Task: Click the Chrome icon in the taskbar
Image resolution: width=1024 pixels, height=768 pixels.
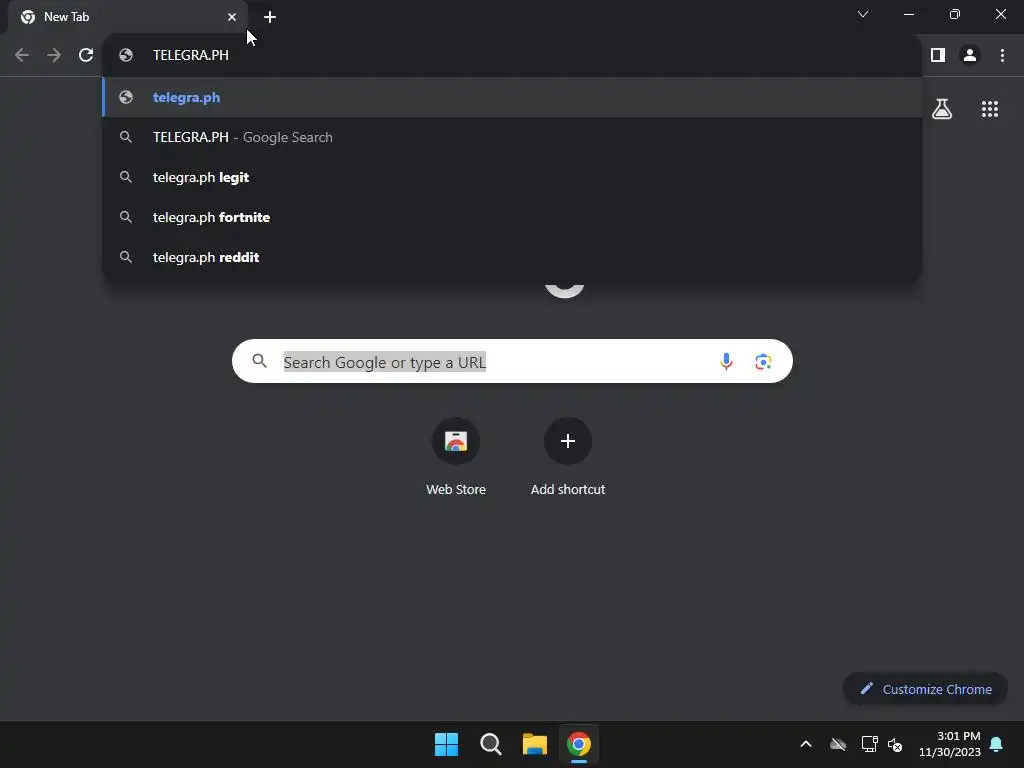Action: [x=579, y=744]
